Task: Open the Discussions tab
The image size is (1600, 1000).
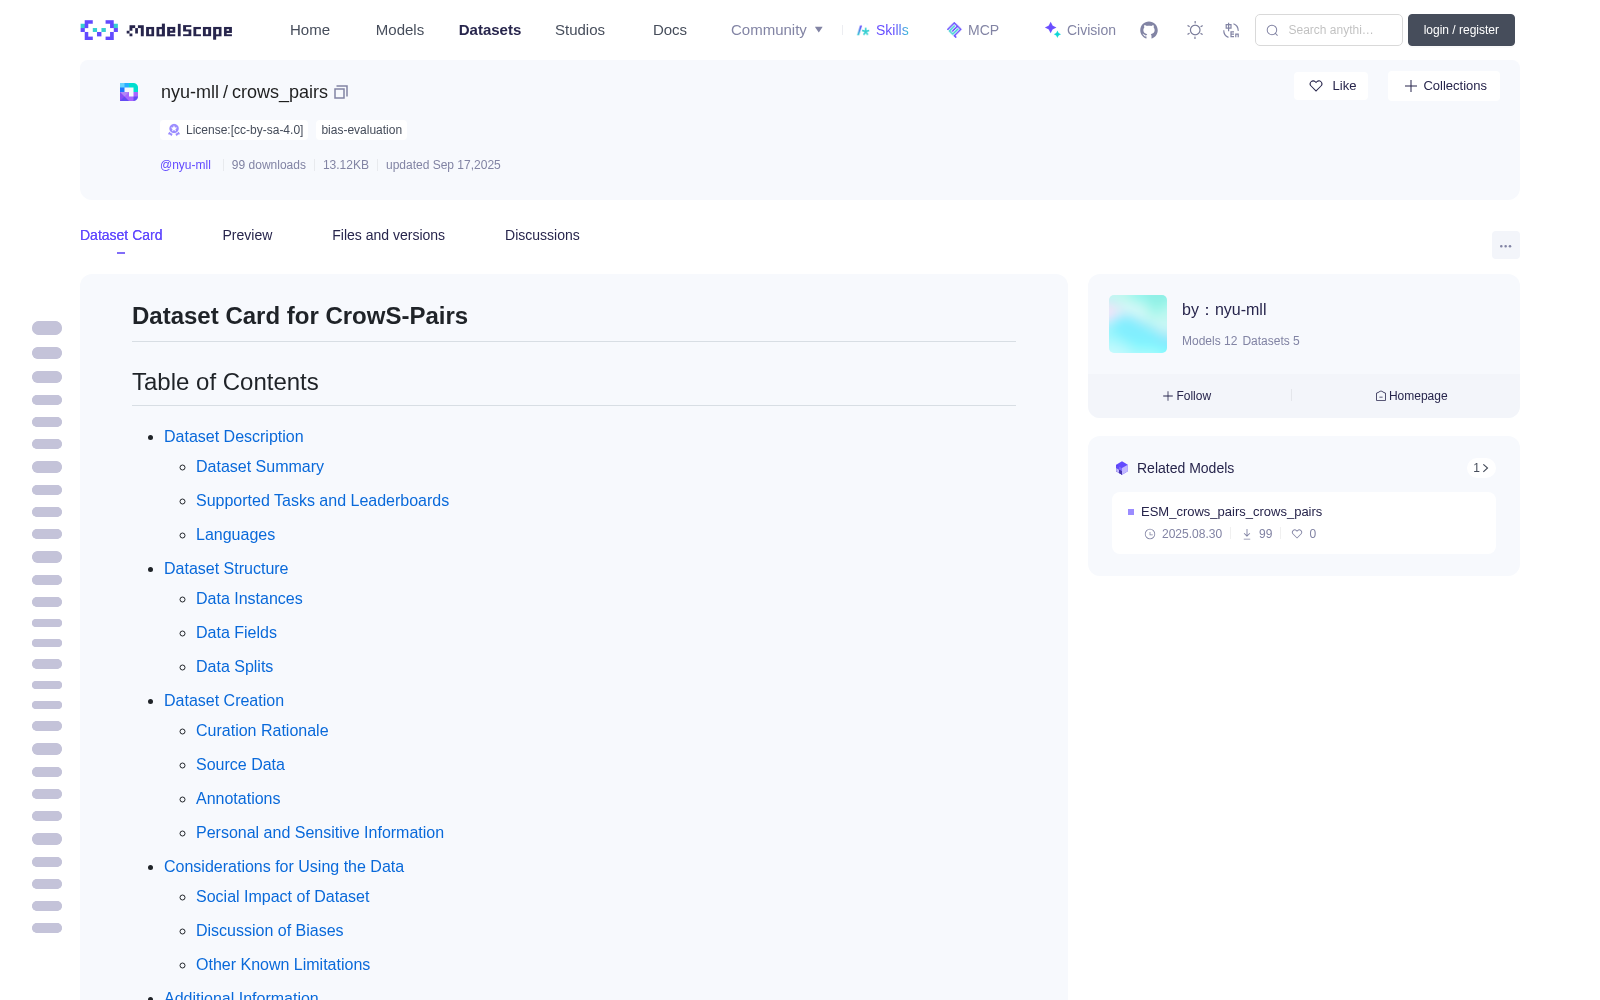Action: [x=542, y=235]
